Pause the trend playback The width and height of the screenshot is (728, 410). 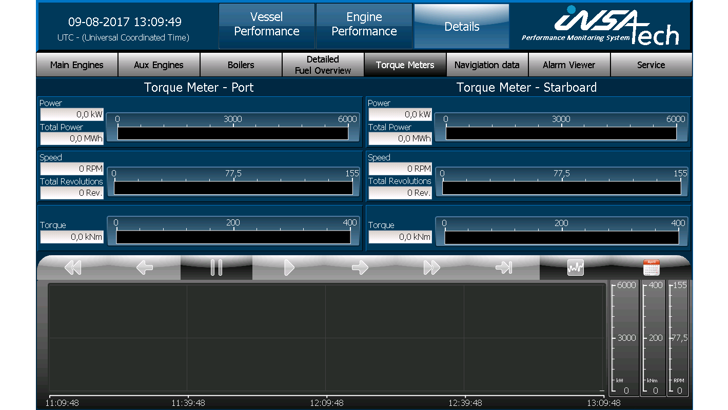tap(216, 268)
